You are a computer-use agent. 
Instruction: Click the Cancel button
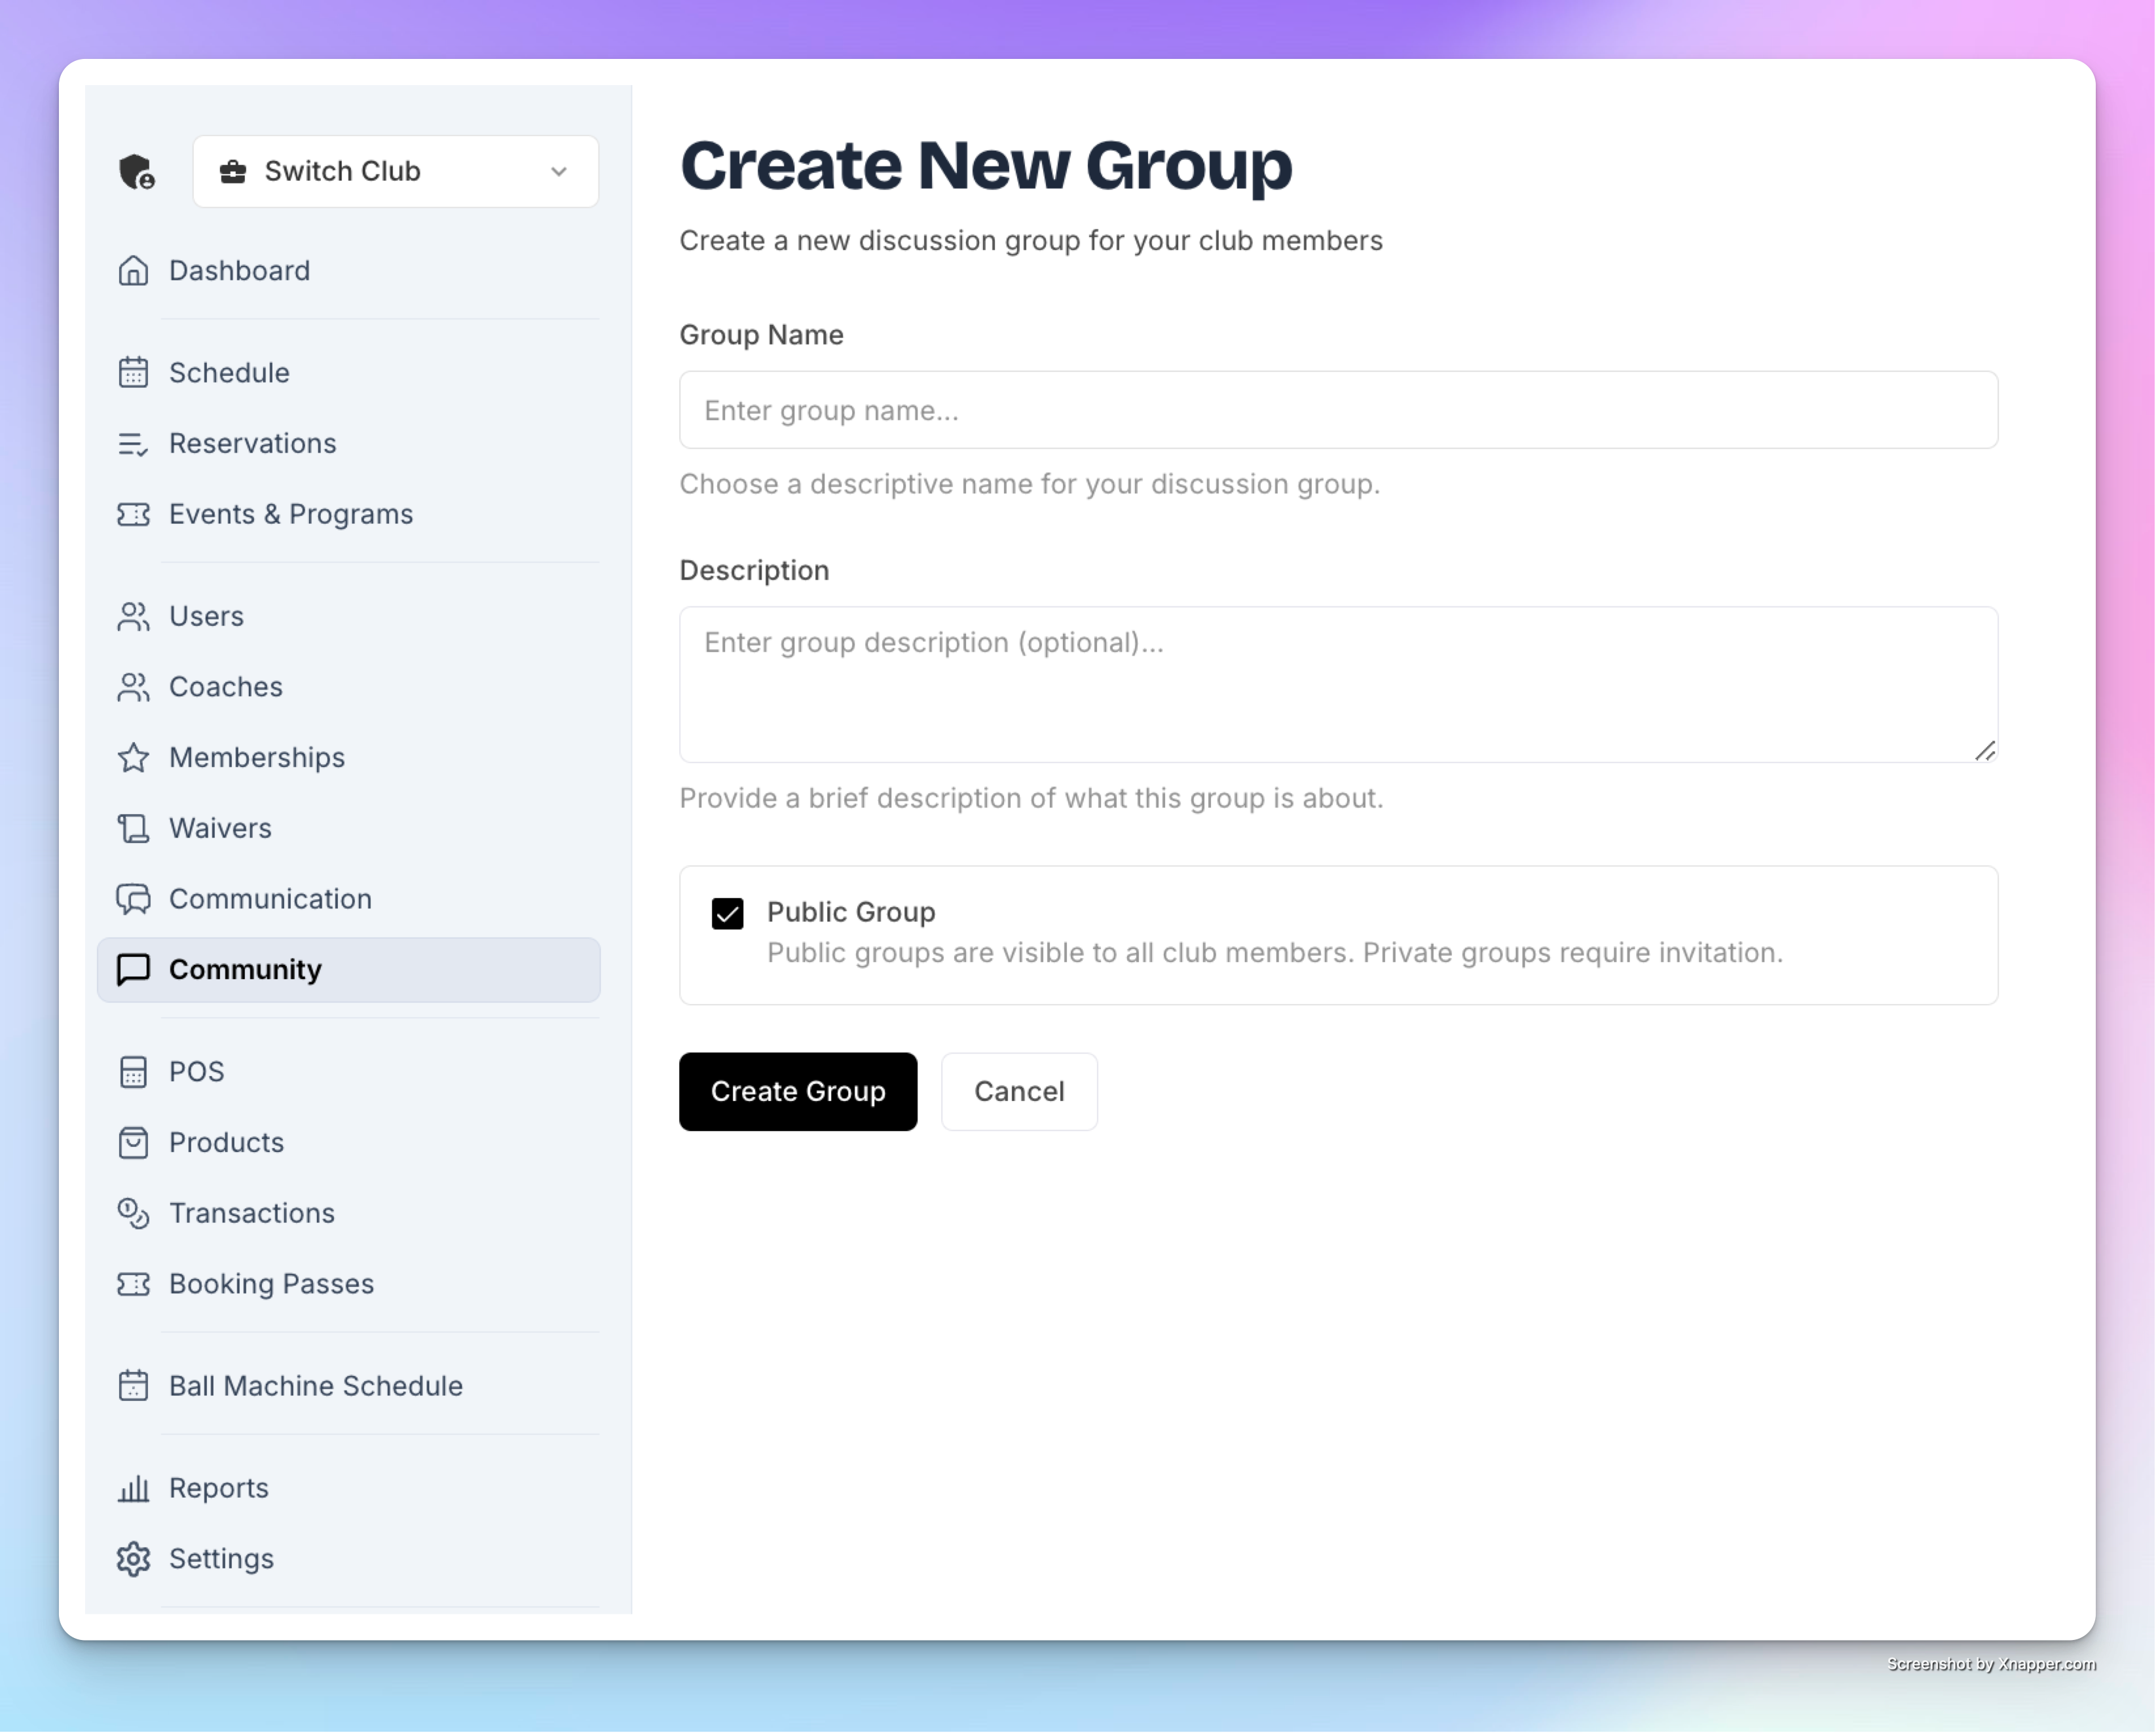pos(1019,1091)
